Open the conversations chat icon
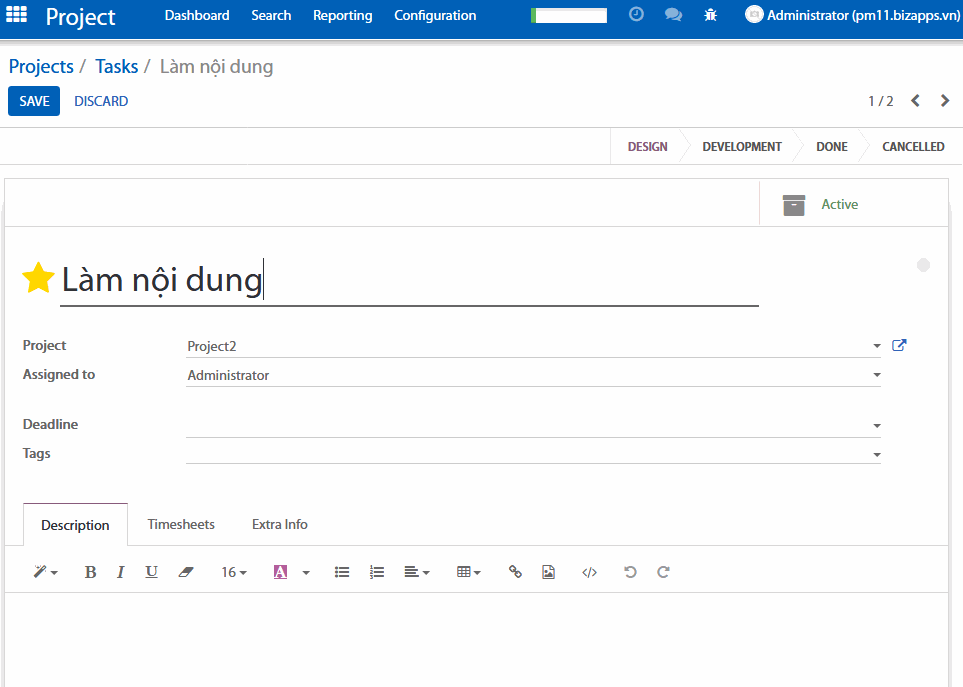The height and width of the screenshot is (687, 963). click(673, 15)
